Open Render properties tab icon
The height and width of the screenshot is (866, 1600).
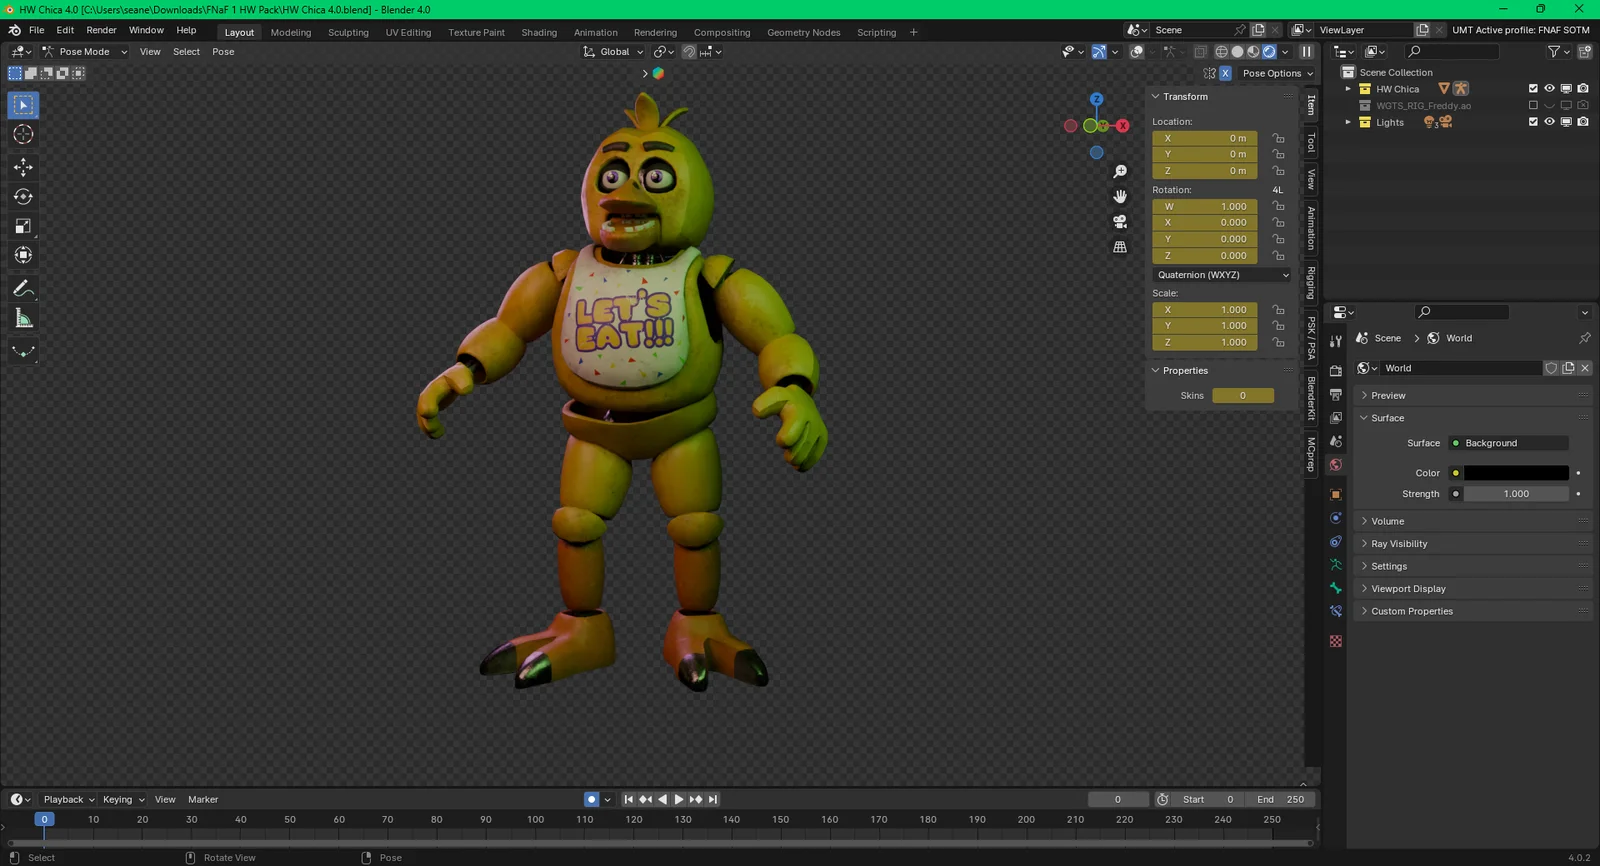[1336, 371]
